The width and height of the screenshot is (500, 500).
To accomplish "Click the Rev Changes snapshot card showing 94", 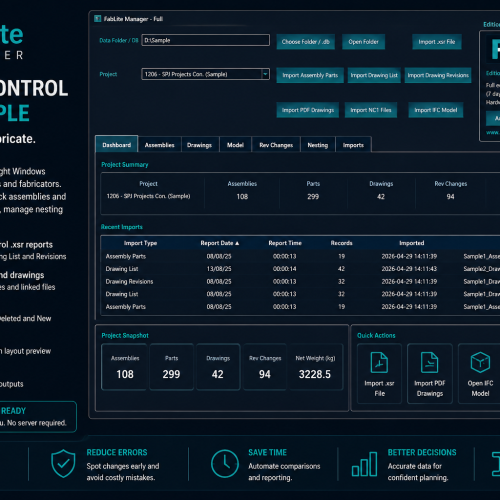I will pos(265,367).
